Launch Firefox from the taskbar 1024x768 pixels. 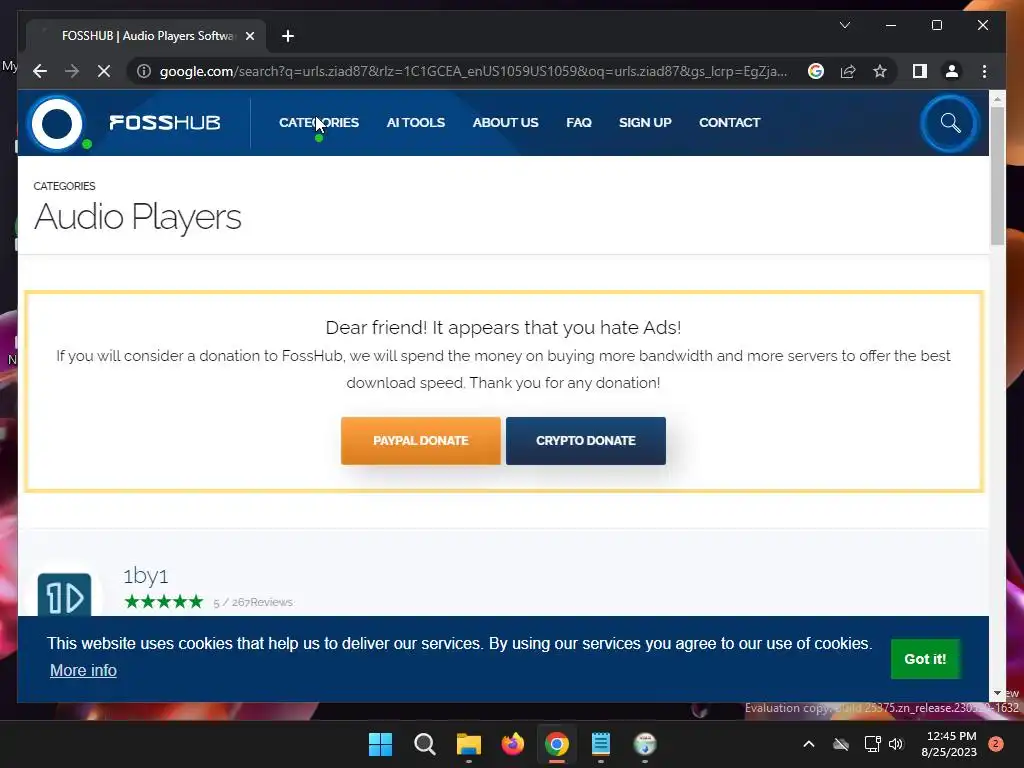513,744
